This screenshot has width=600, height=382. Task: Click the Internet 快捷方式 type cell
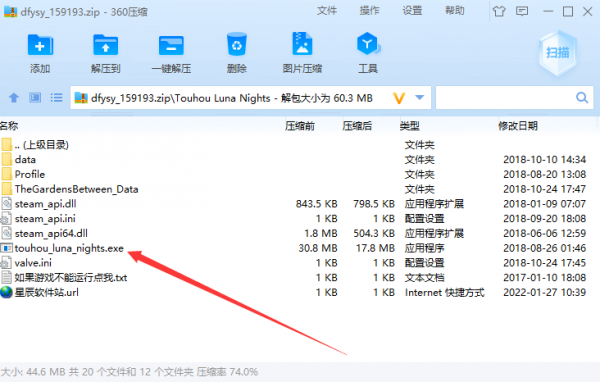point(445,292)
